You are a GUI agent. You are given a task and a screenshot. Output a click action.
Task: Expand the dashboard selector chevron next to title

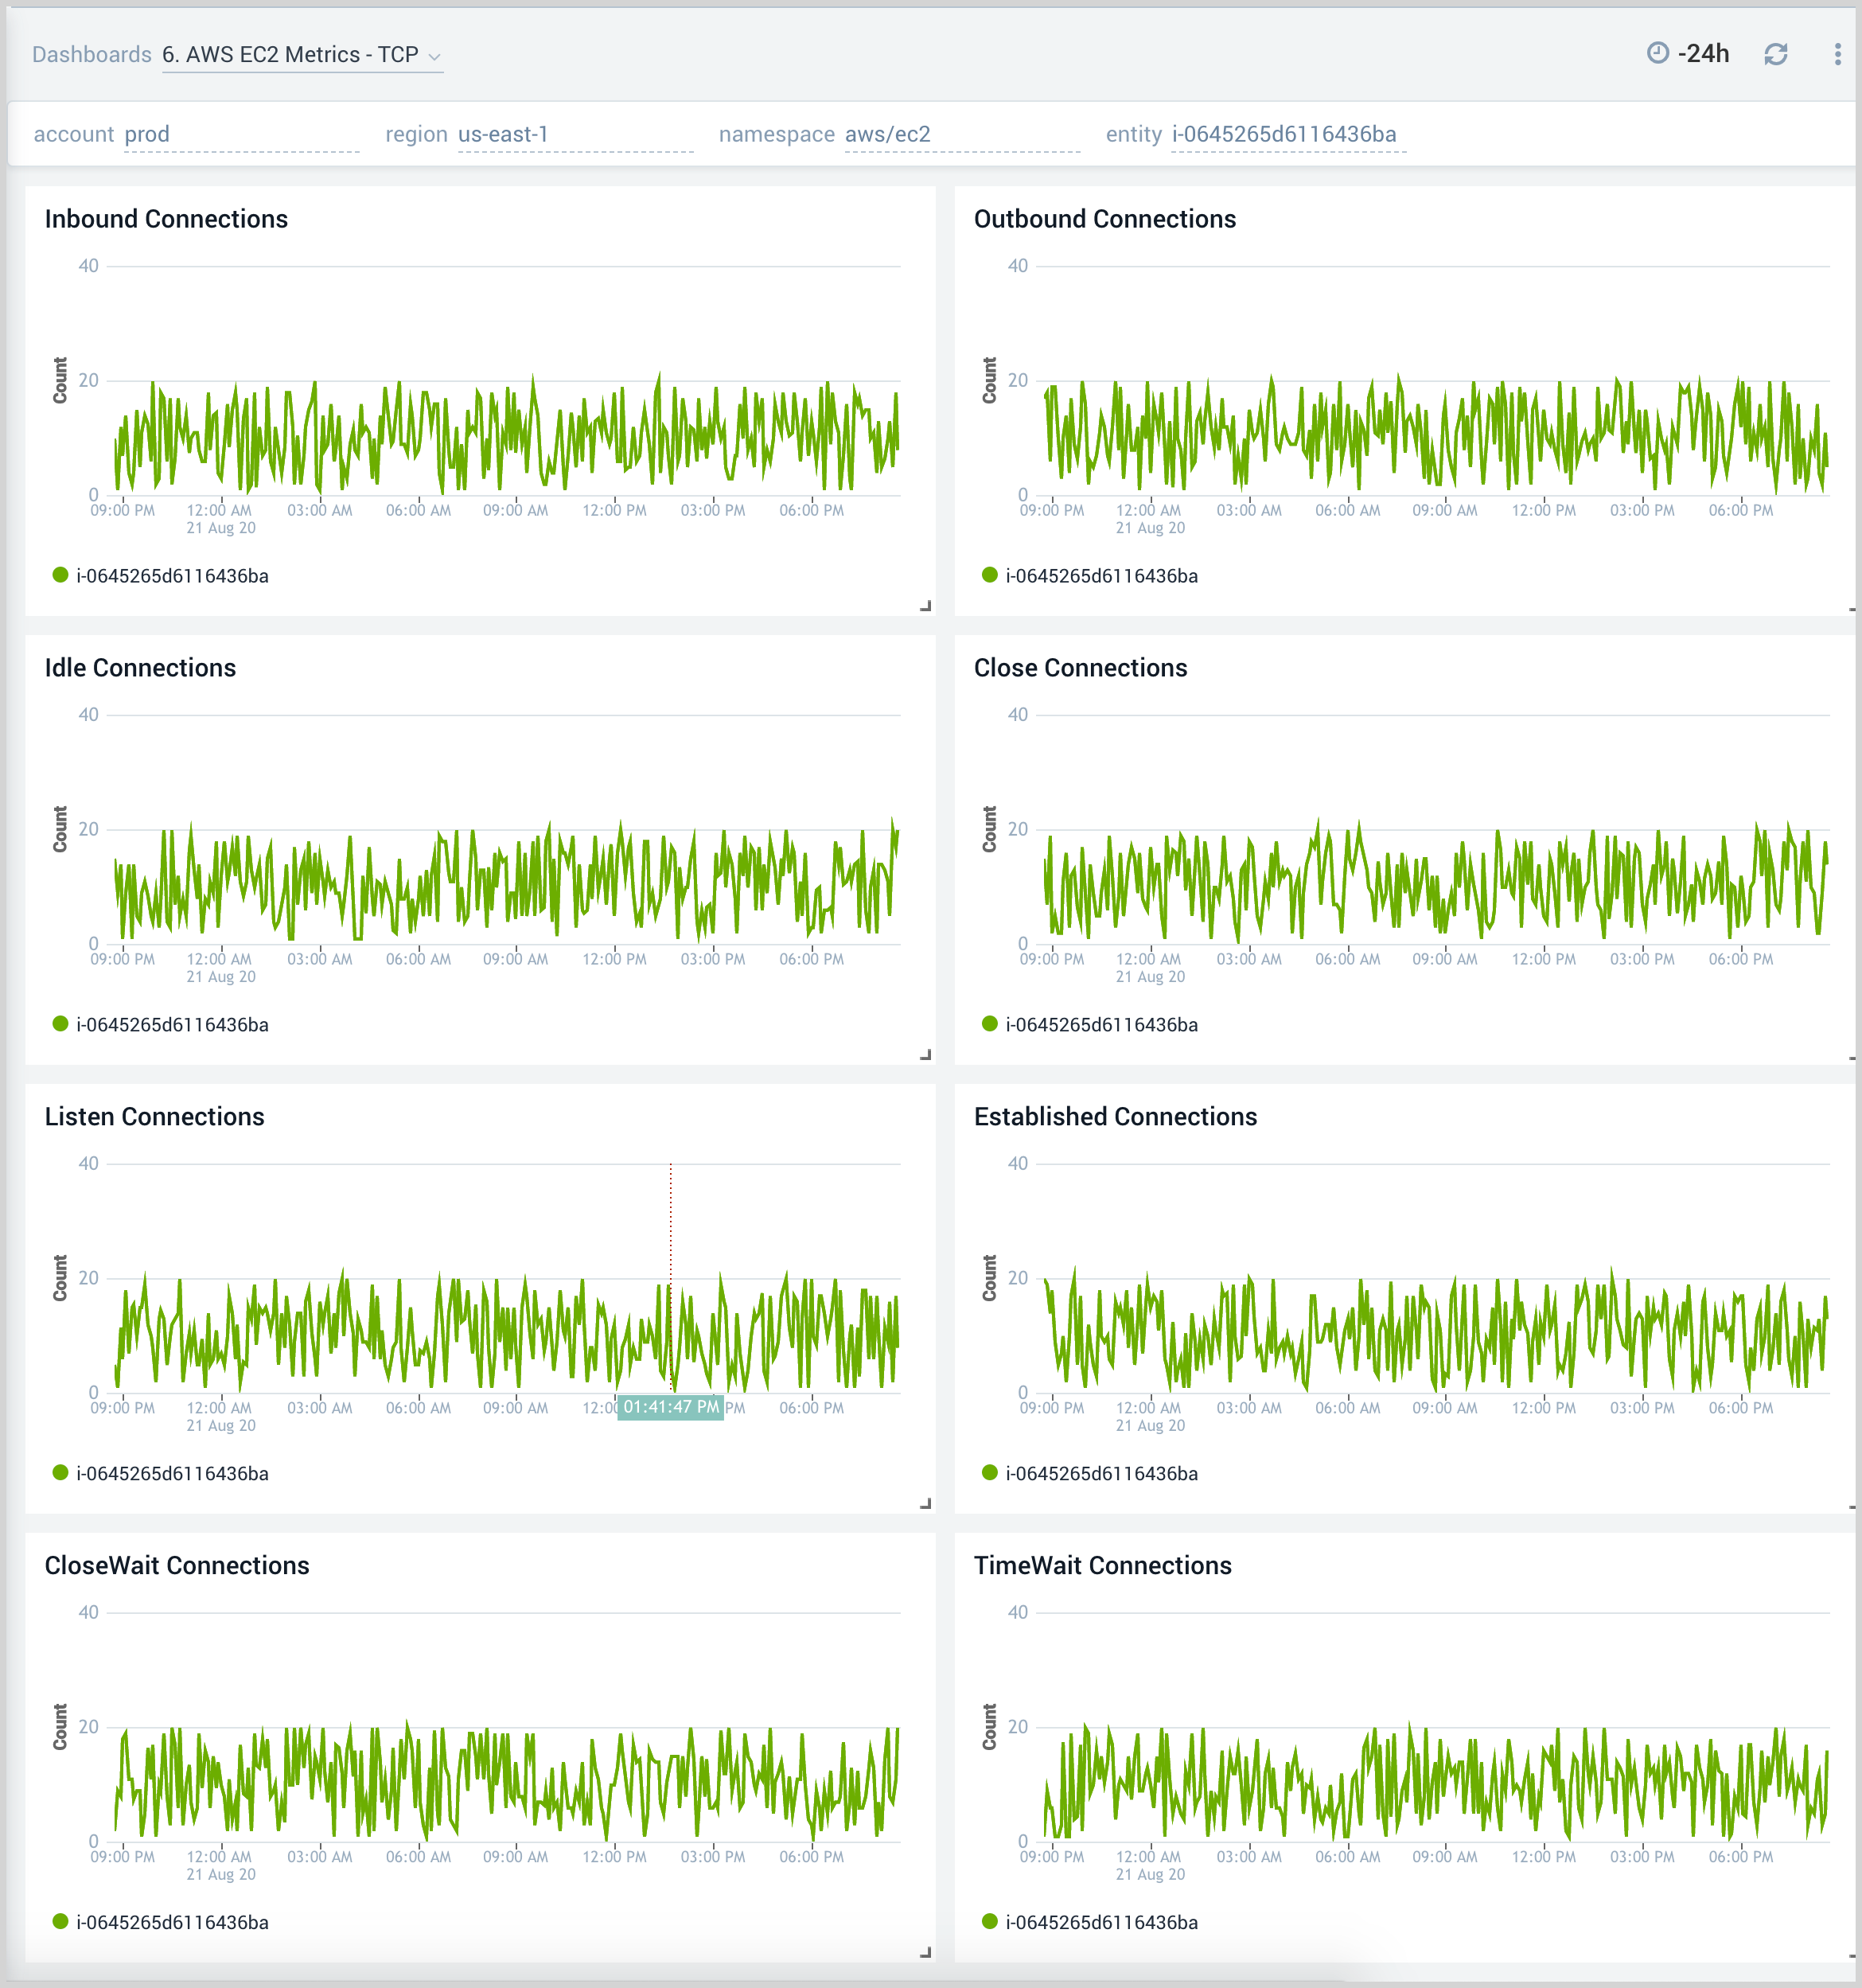437,57
